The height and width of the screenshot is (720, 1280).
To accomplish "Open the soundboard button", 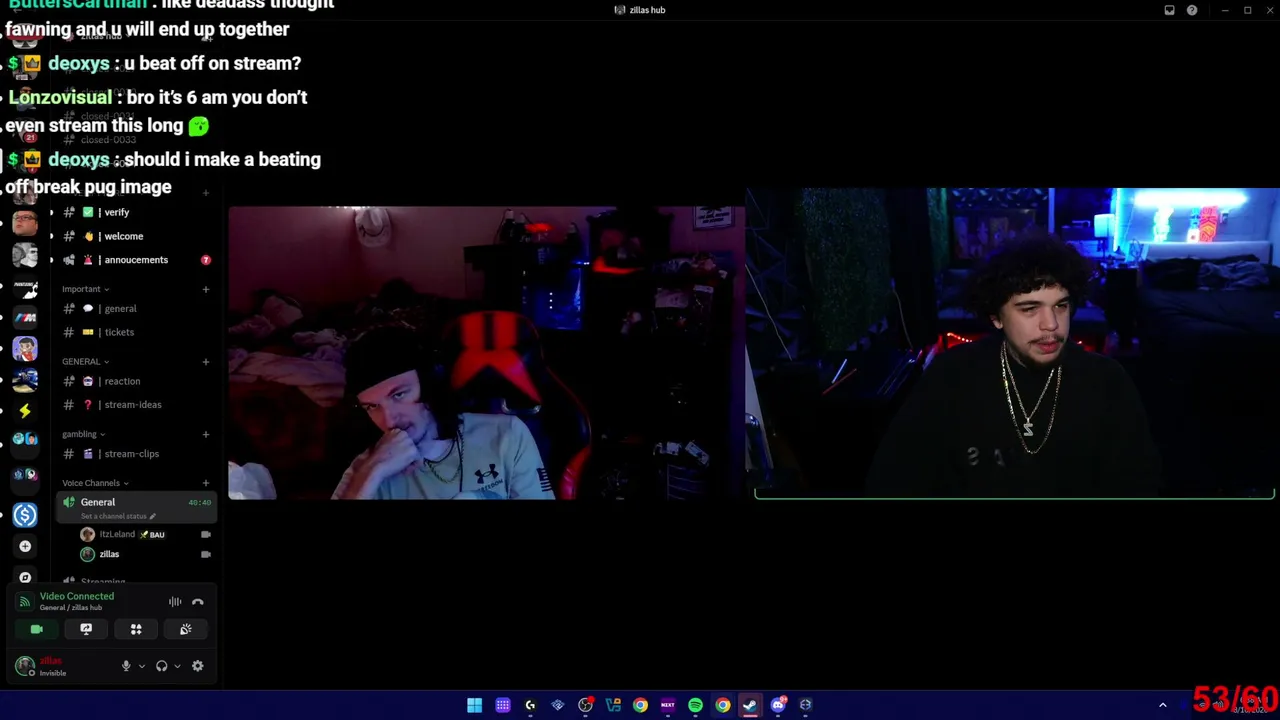I will point(186,629).
